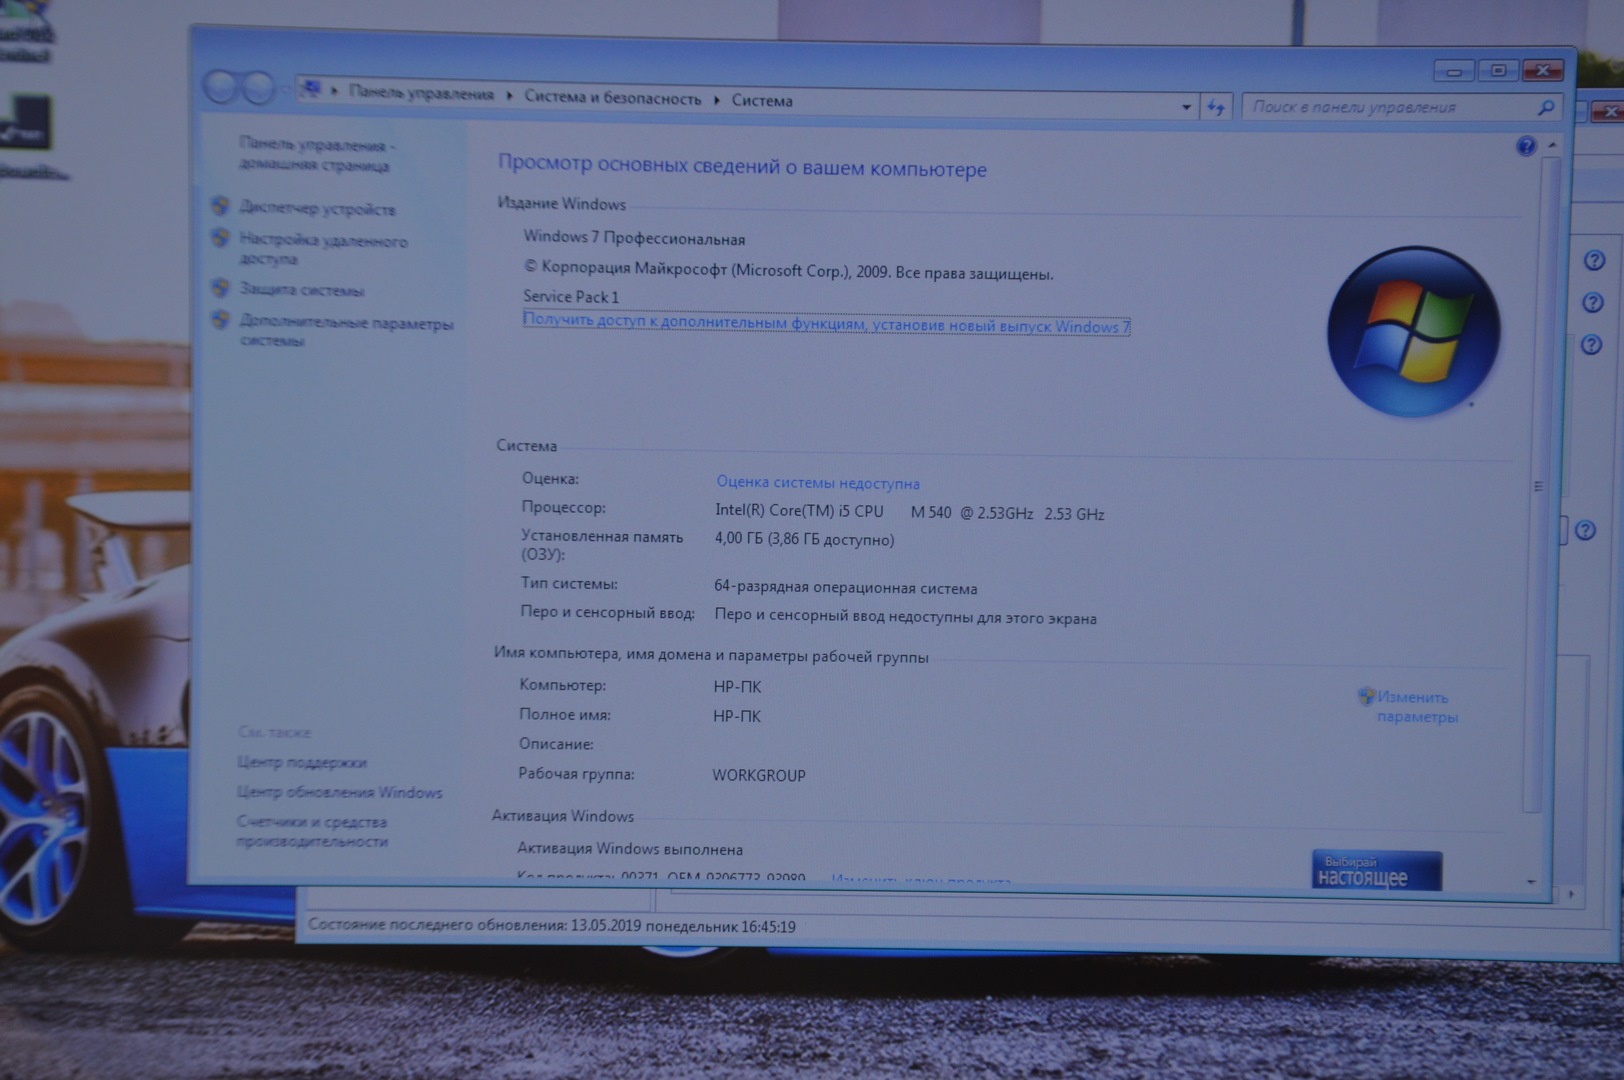Click scroll-down arrow of System window scrollbar

pyautogui.click(x=1531, y=882)
